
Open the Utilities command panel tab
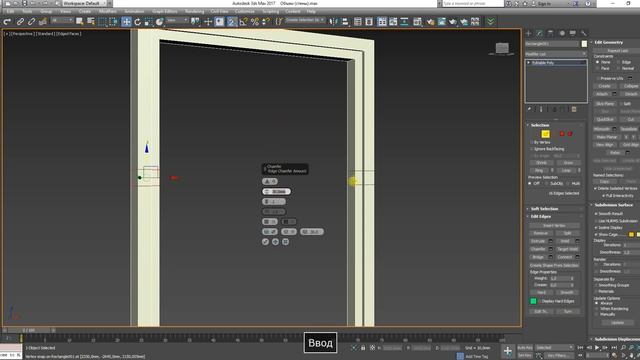(584, 33)
